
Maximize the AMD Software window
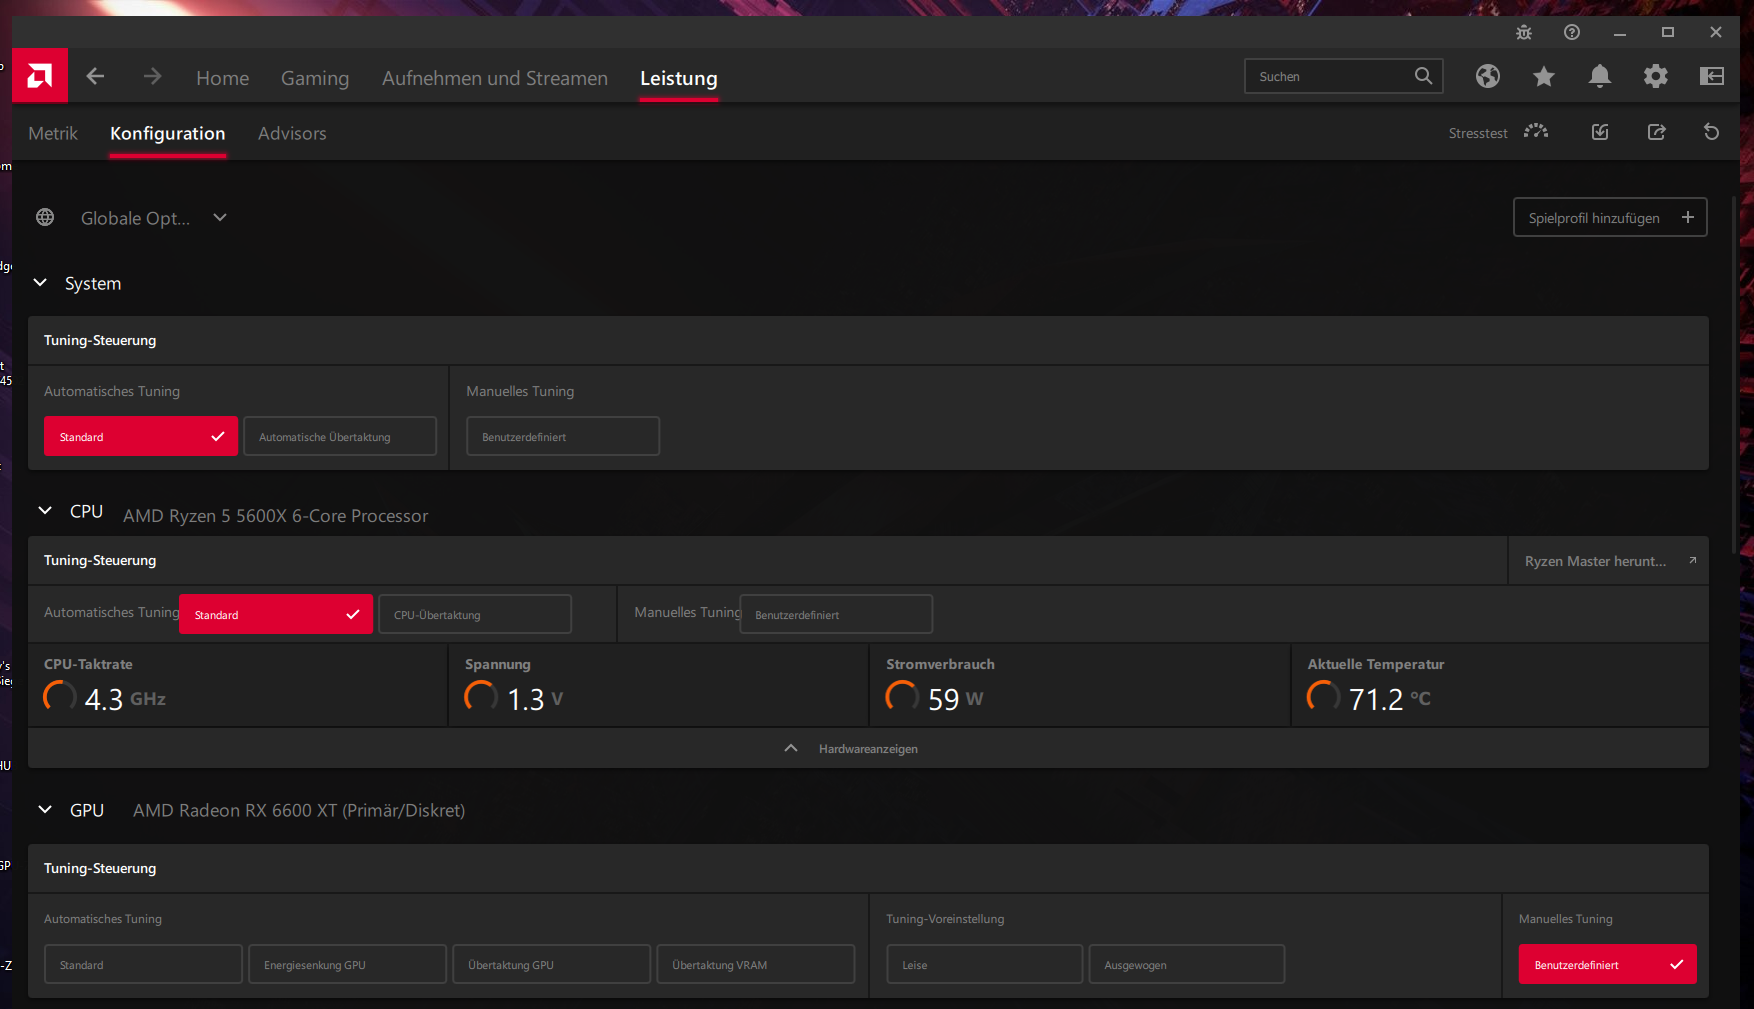click(1668, 32)
